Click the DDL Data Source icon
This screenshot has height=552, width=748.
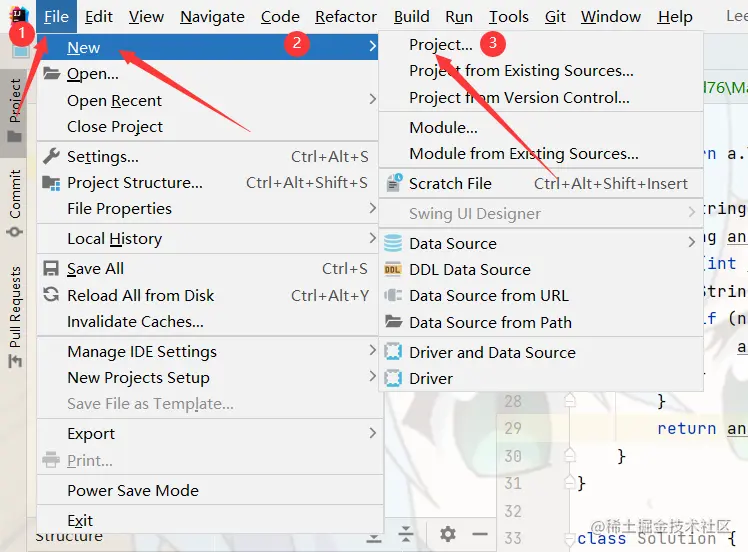point(393,270)
